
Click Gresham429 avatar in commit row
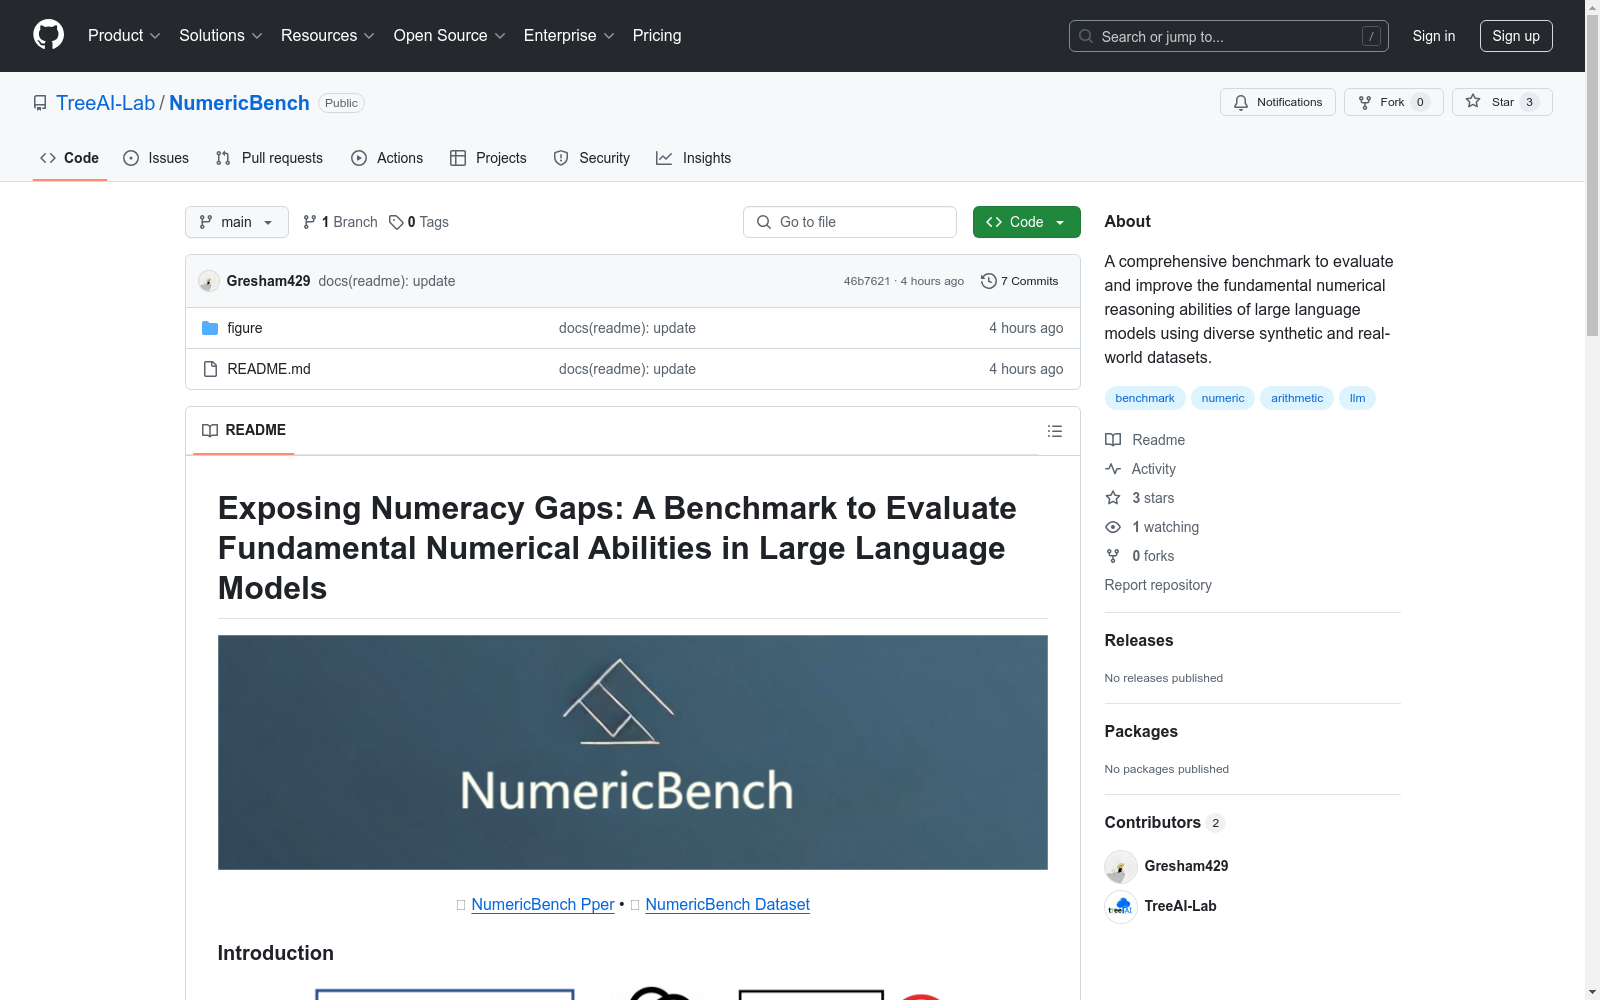(x=208, y=281)
